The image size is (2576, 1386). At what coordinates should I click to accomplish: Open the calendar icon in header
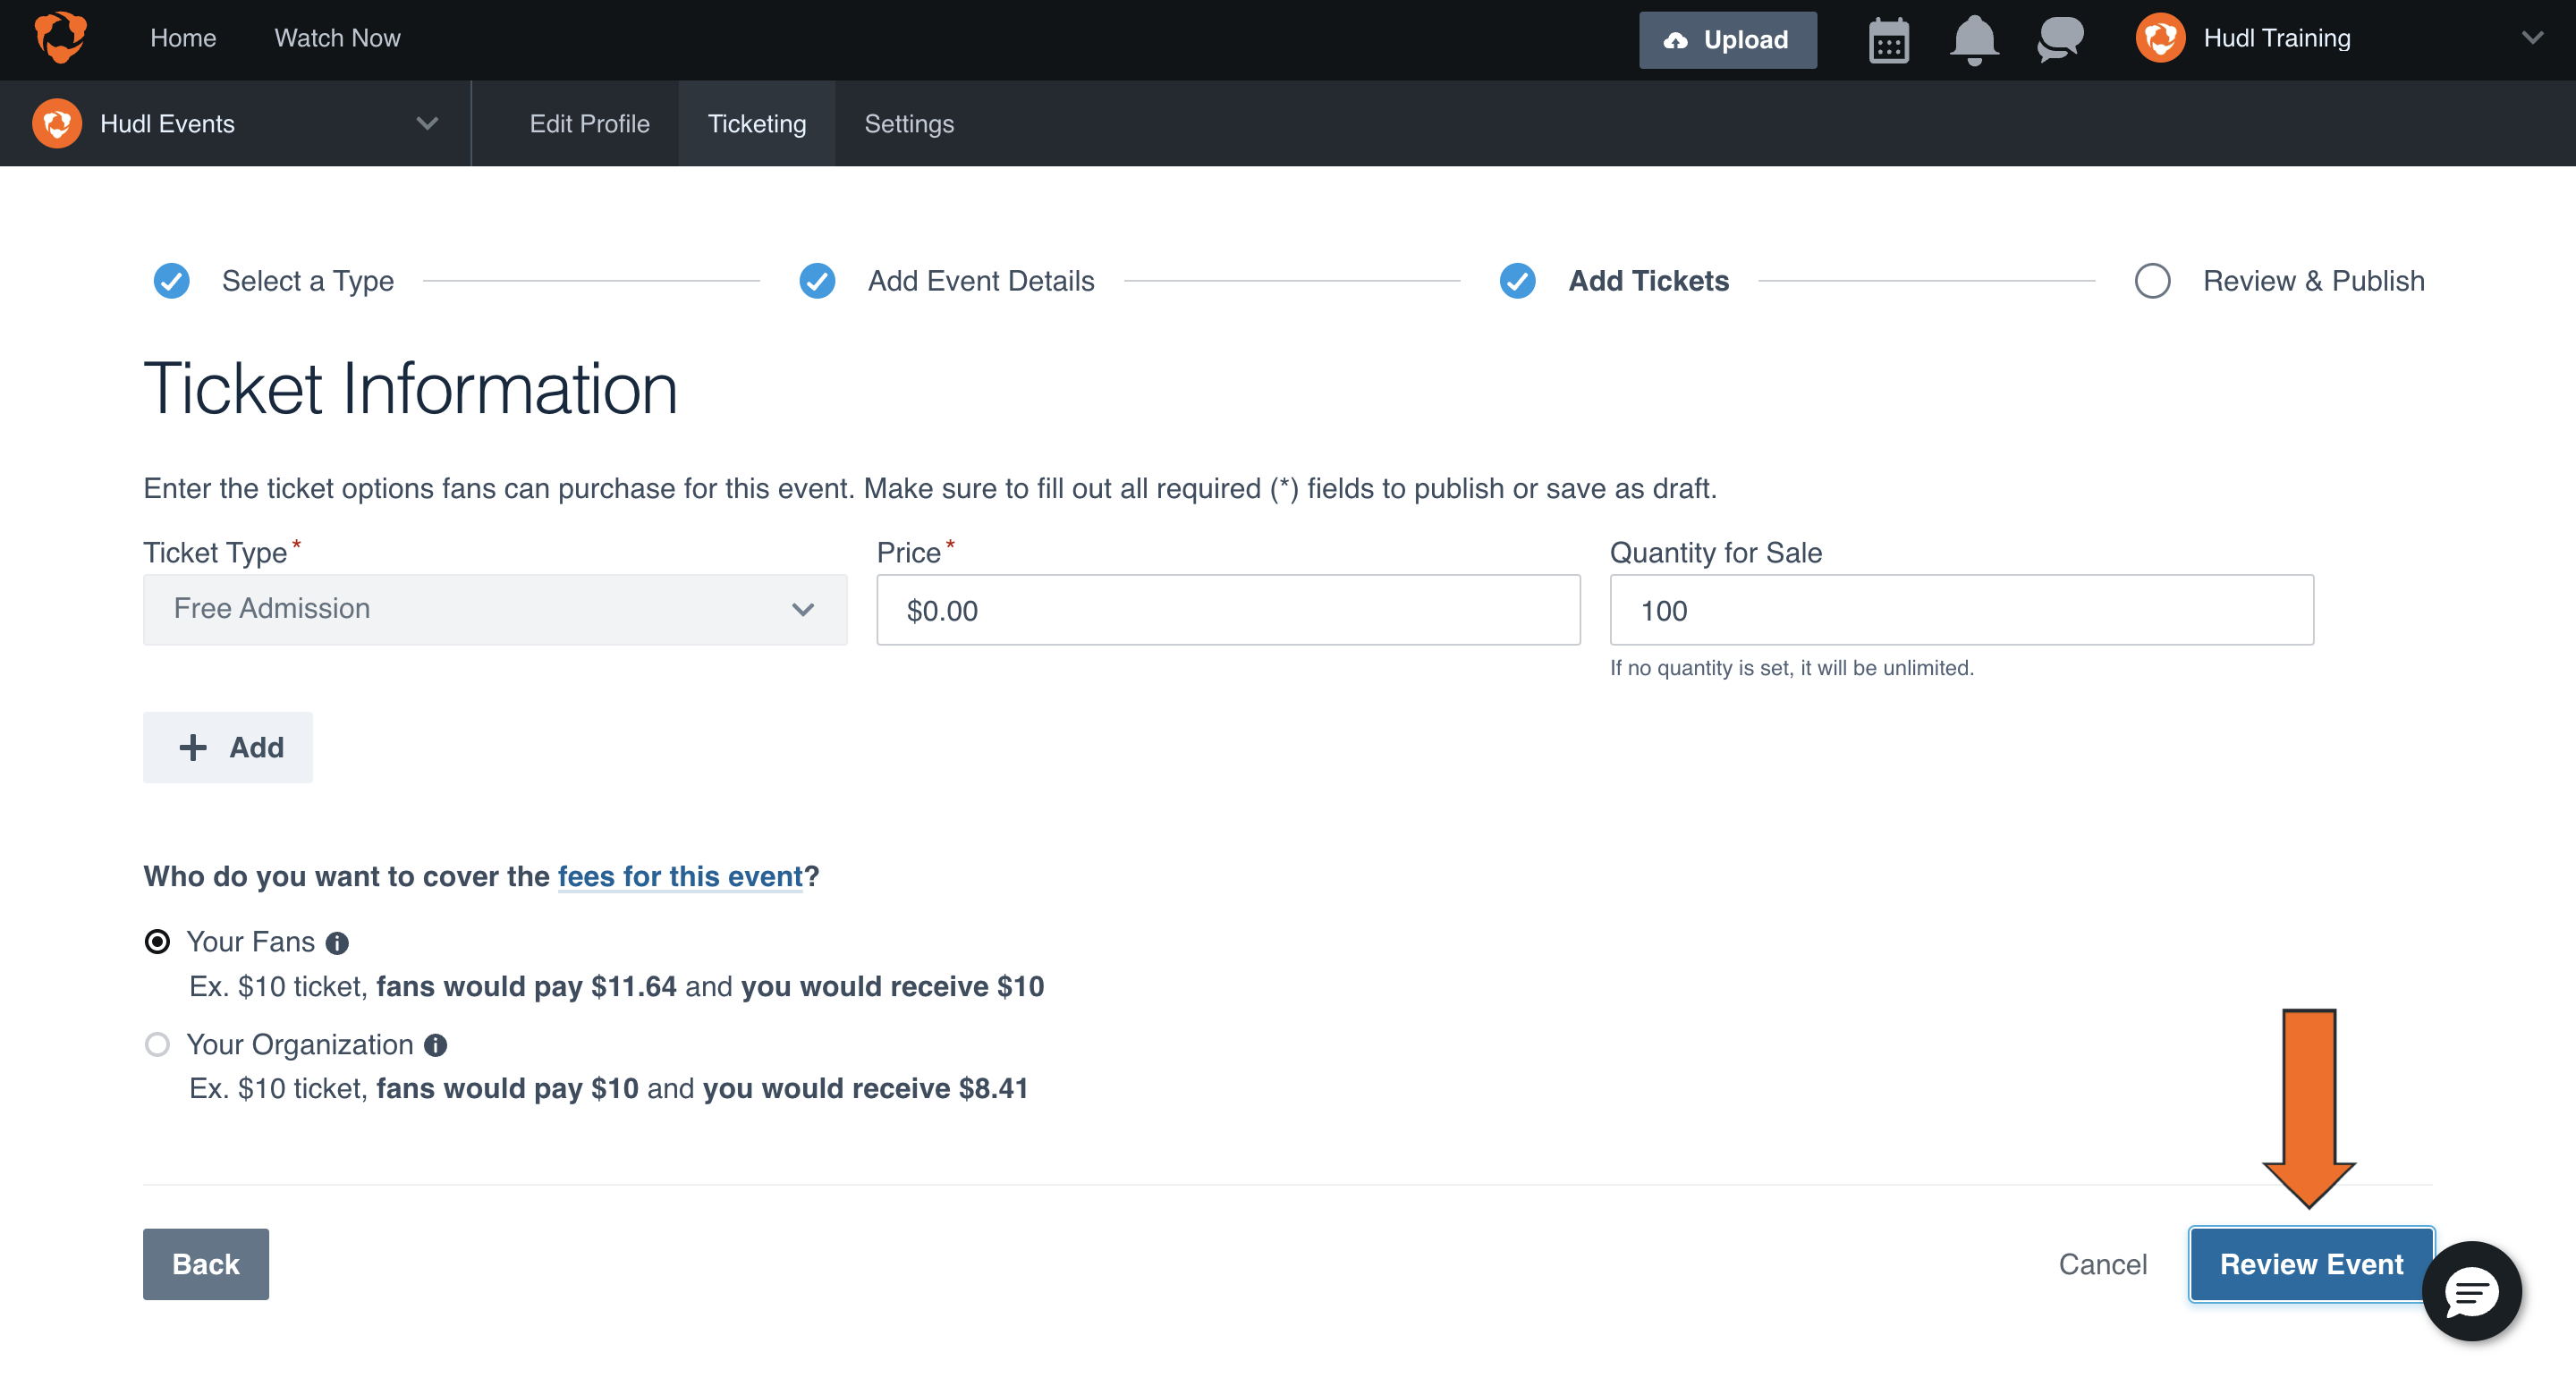click(x=1888, y=40)
